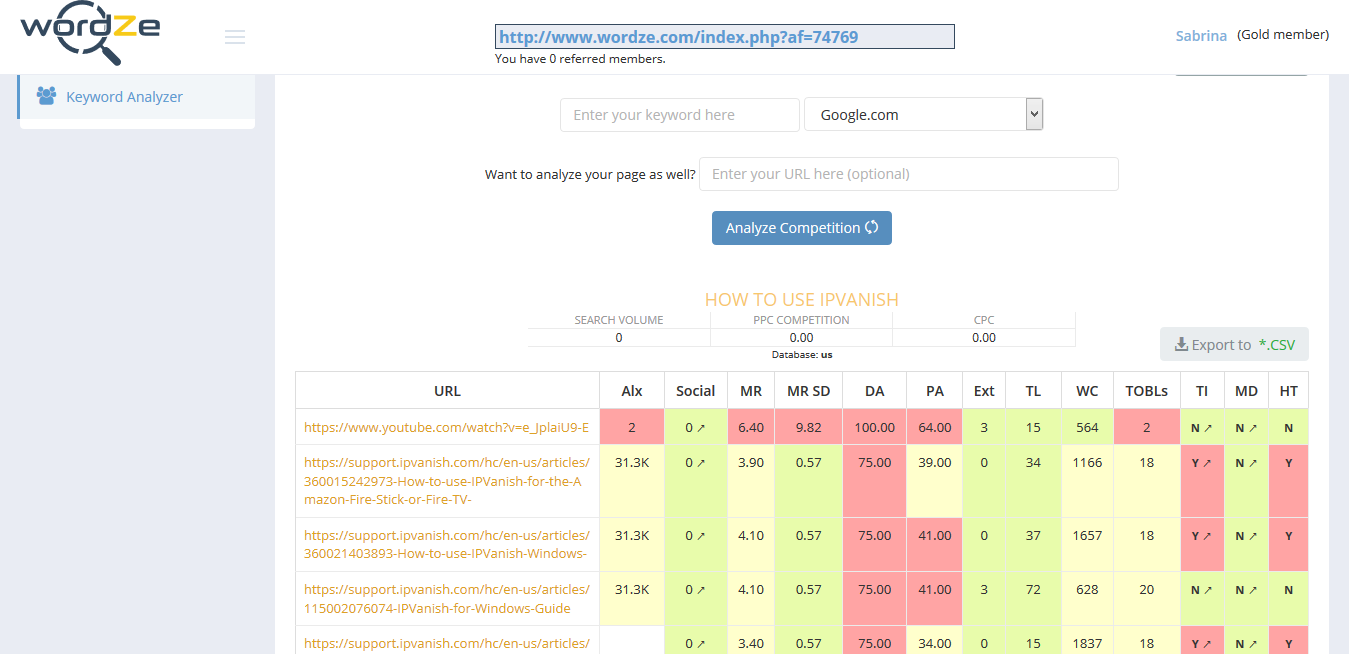Click the HOW TO USE IPVANISH heading
This screenshot has width=1349, height=654.
[802, 300]
